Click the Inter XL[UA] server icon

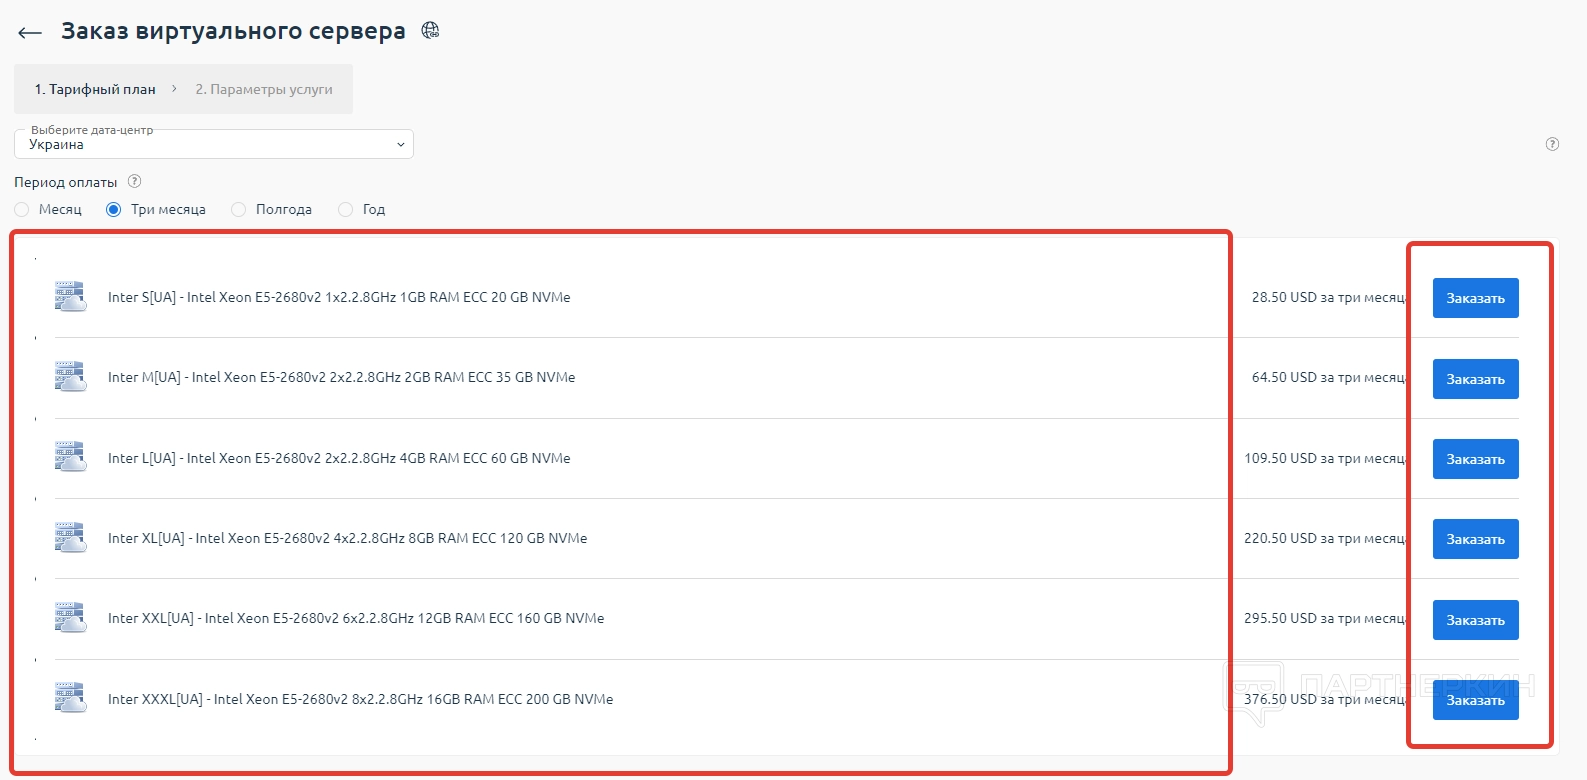pyautogui.click(x=70, y=538)
